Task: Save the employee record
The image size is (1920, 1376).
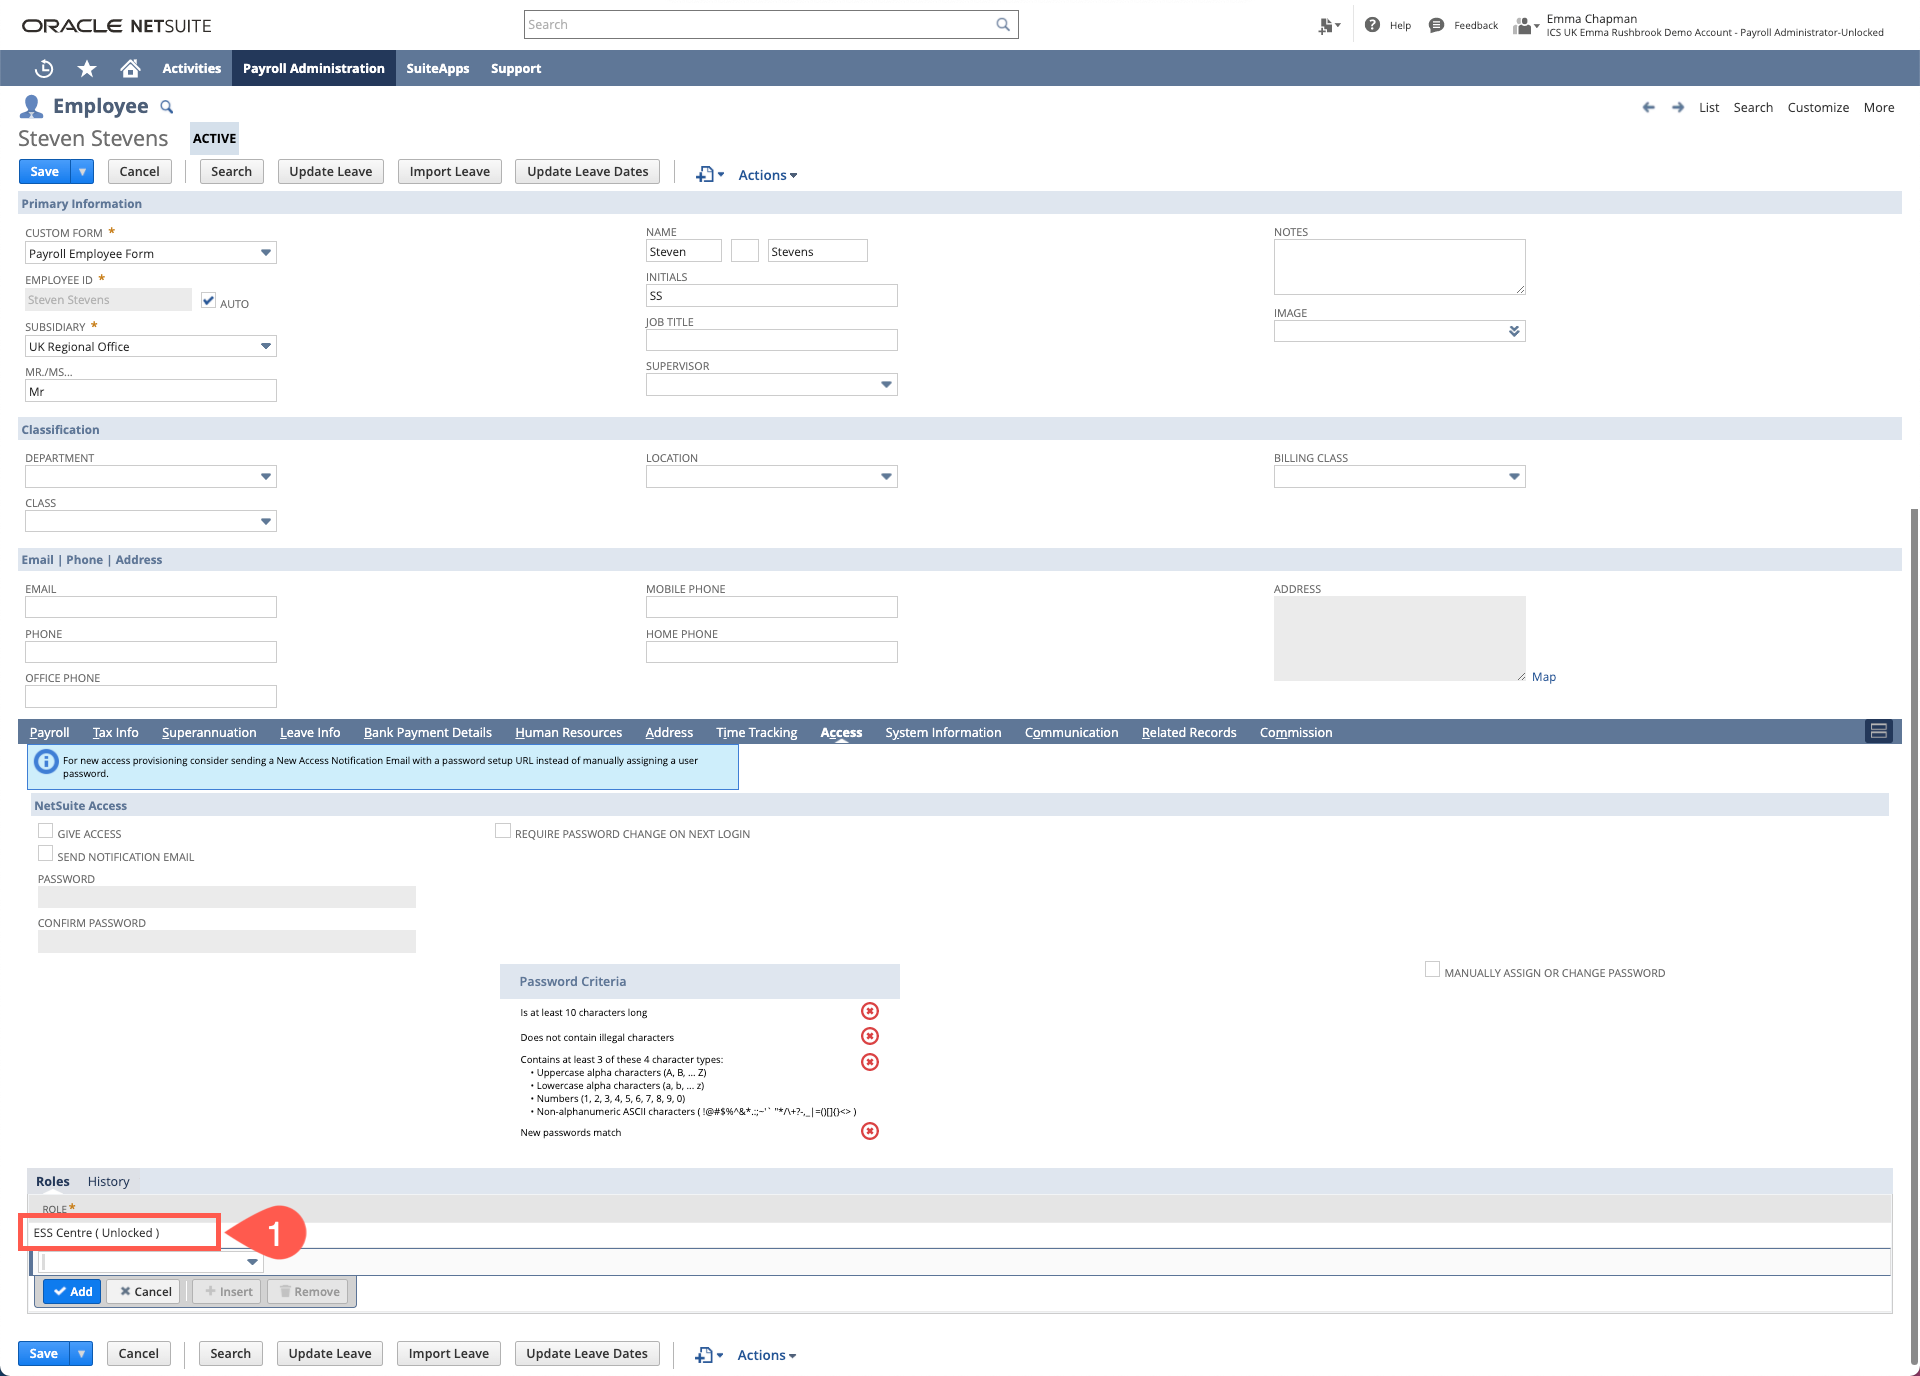Action: pyautogui.click(x=43, y=171)
